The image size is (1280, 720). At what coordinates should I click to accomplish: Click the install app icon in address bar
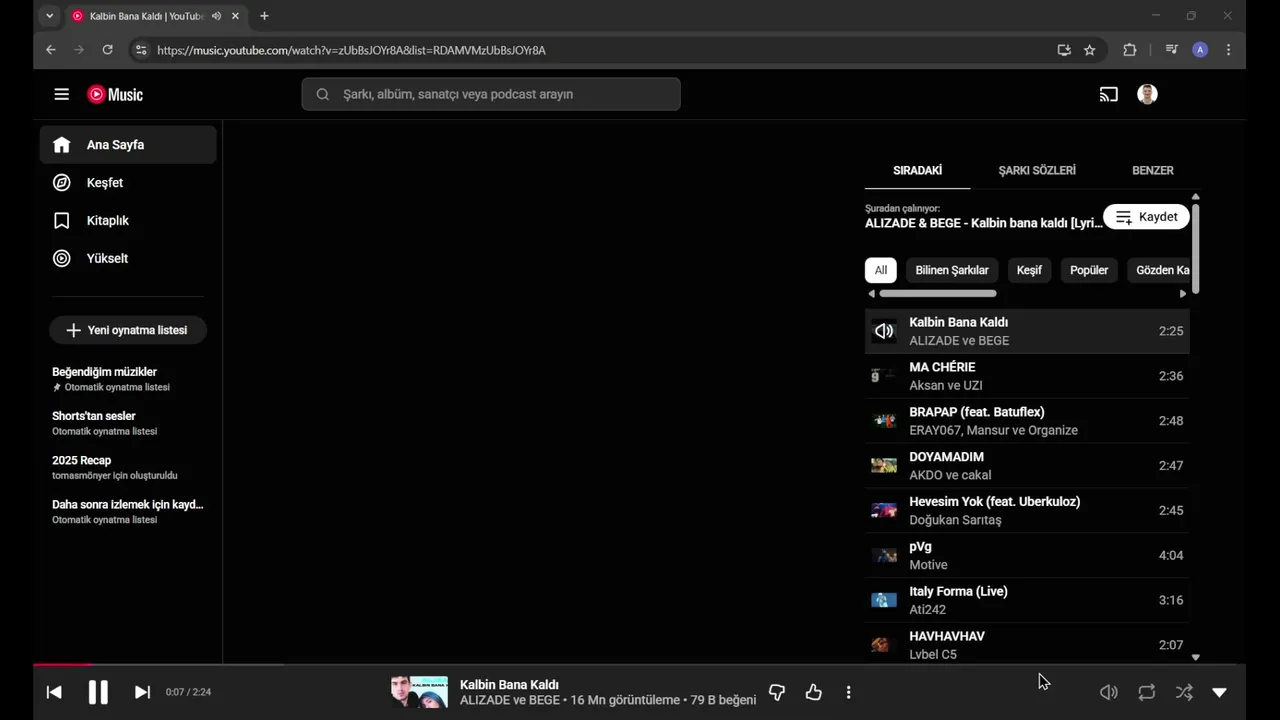(x=1064, y=50)
